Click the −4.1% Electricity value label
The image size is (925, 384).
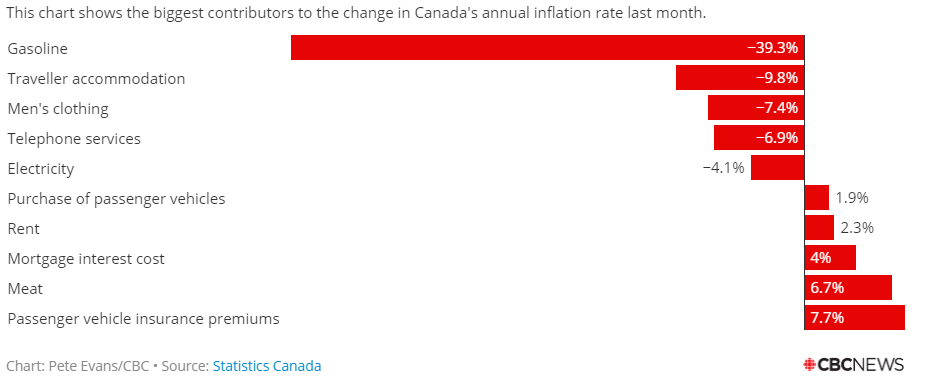[723, 168]
